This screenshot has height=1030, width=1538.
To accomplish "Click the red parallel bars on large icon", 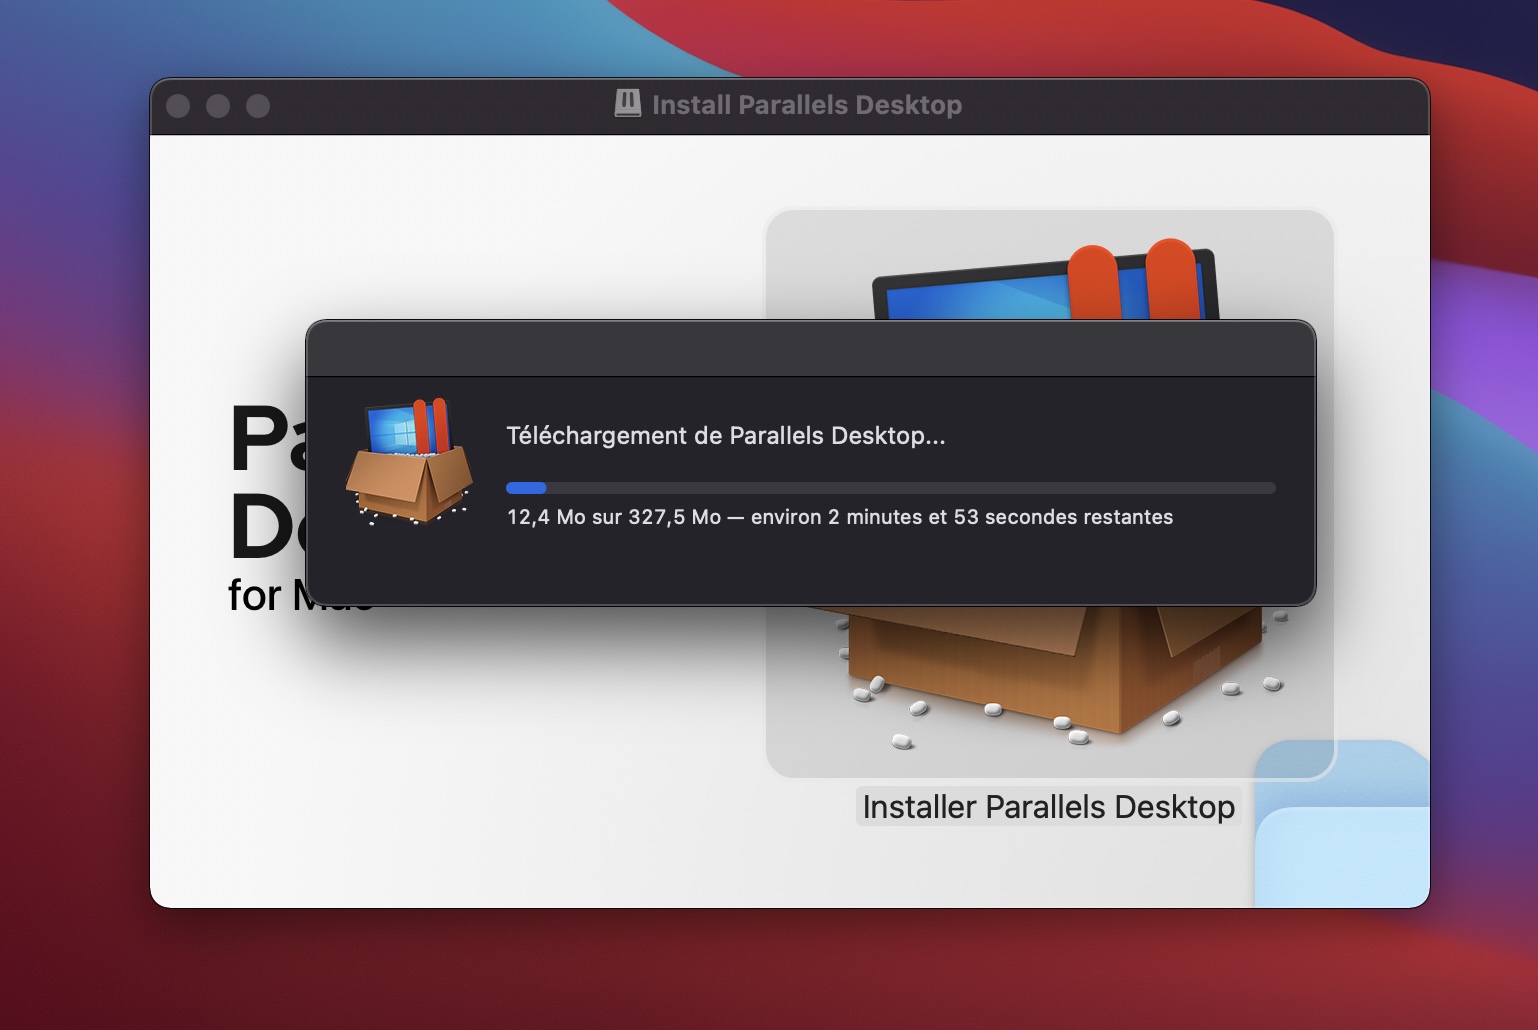I will [x=1130, y=280].
